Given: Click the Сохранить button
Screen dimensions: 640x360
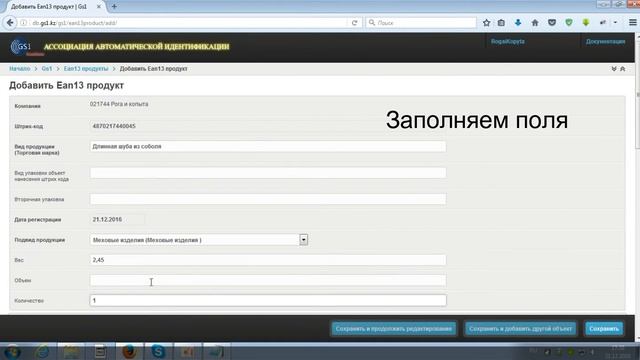Looking at the screenshot, I should point(604,329).
